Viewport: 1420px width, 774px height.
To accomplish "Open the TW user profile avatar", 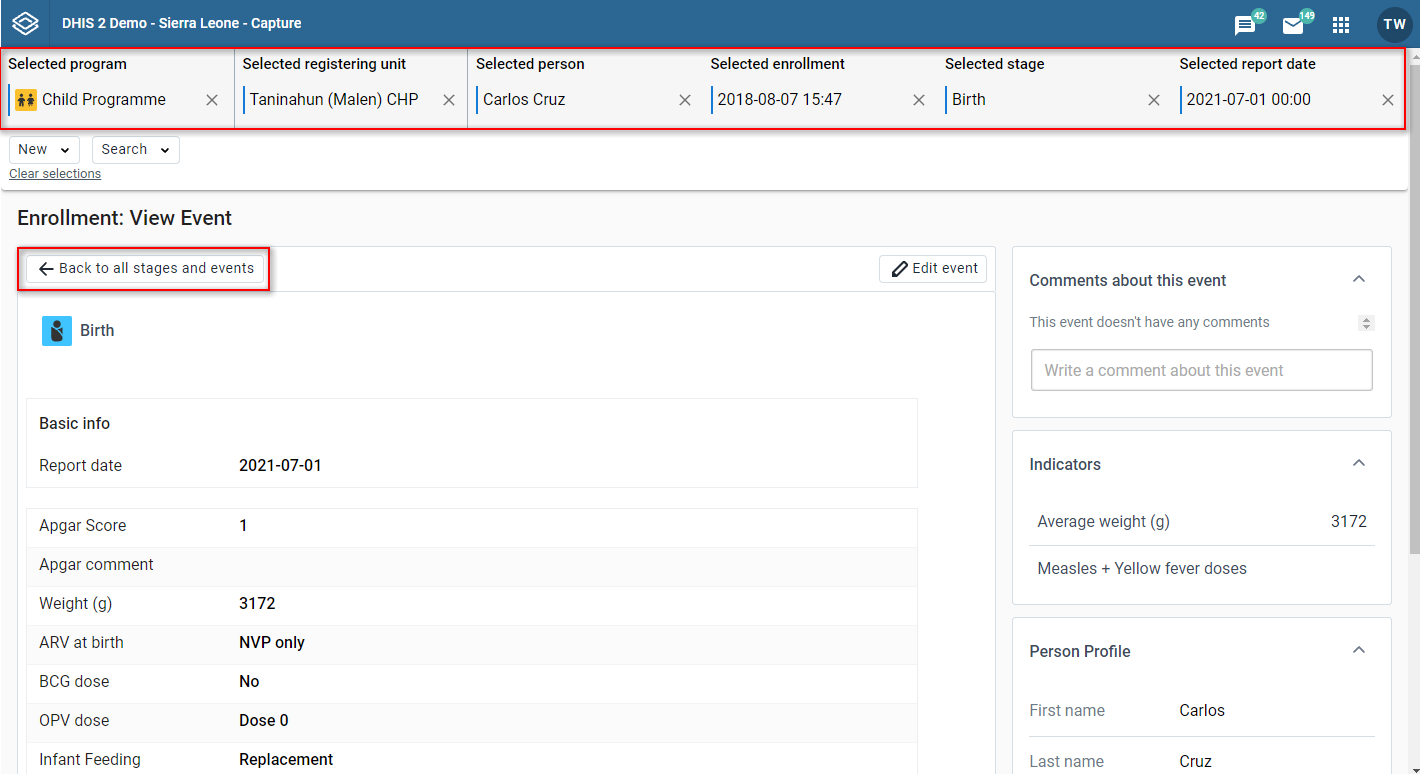I will click(1394, 24).
